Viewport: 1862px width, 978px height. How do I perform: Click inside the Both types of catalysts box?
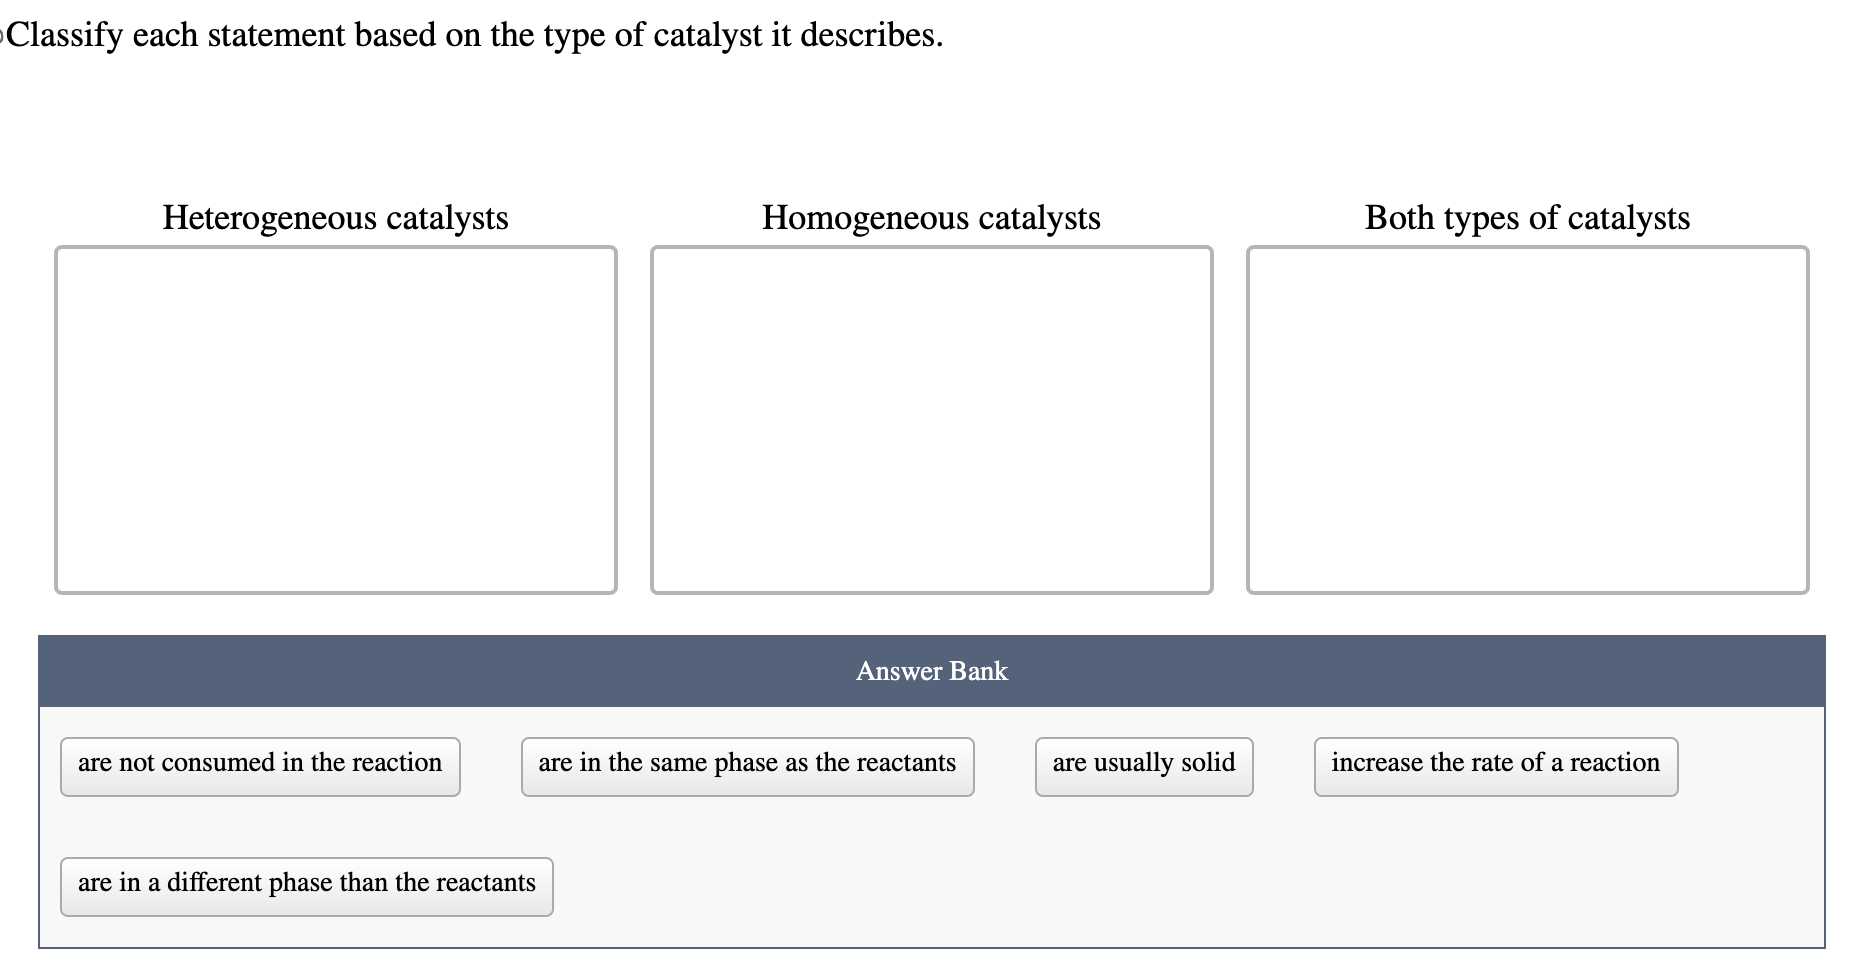[x=1528, y=420]
